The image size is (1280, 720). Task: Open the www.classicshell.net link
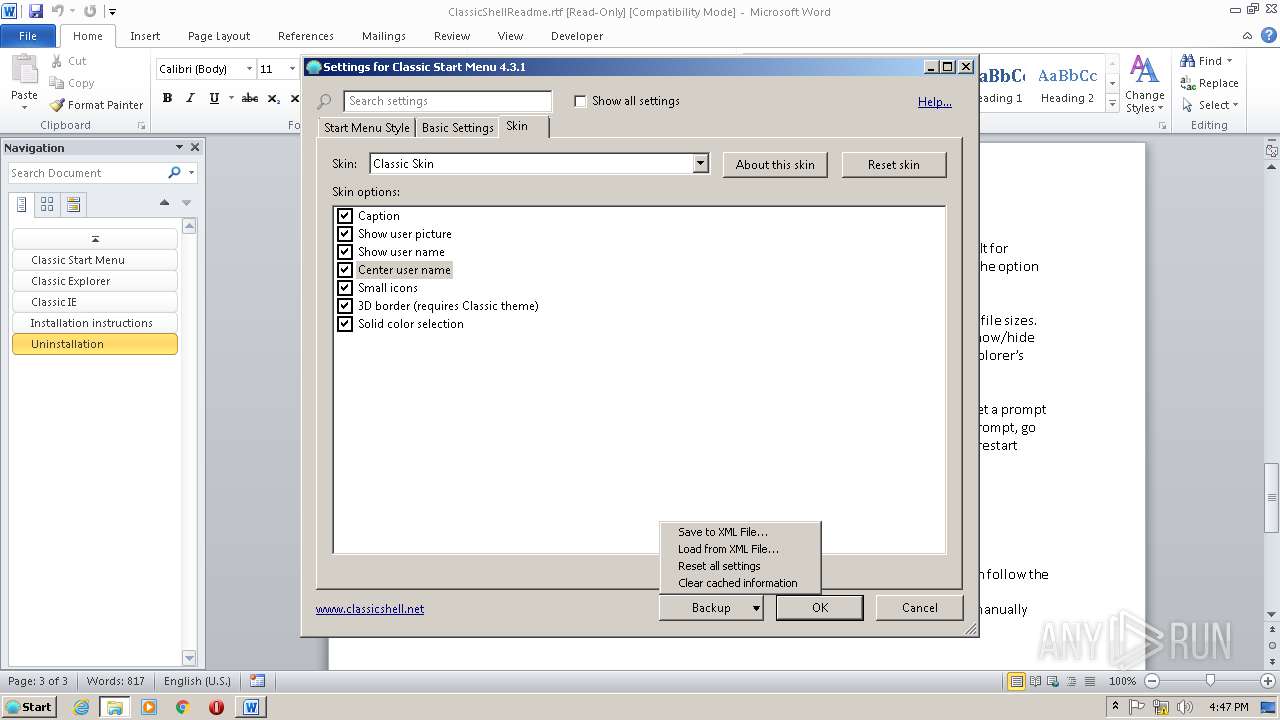click(x=370, y=609)
